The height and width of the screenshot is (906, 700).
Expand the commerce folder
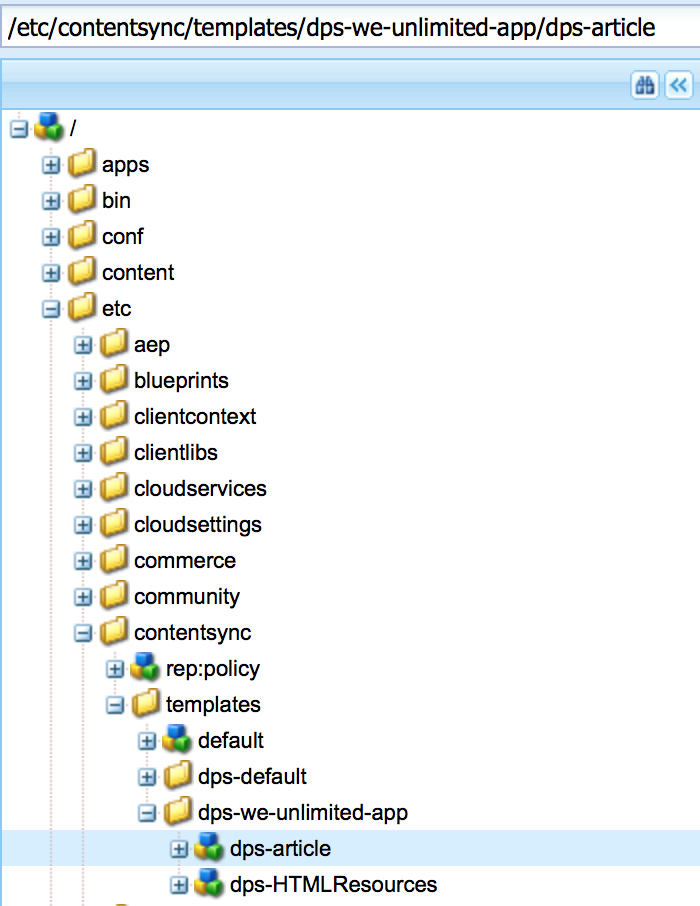click(83, 561)
